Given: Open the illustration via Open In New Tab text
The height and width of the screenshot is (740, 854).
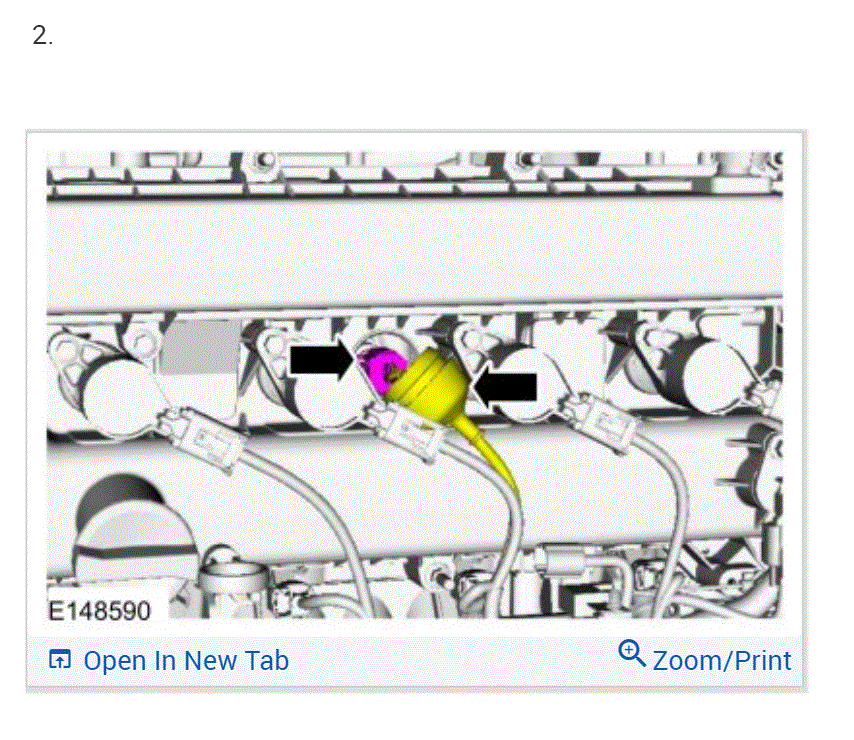Looking at the screenshot, I should (186, 661).
